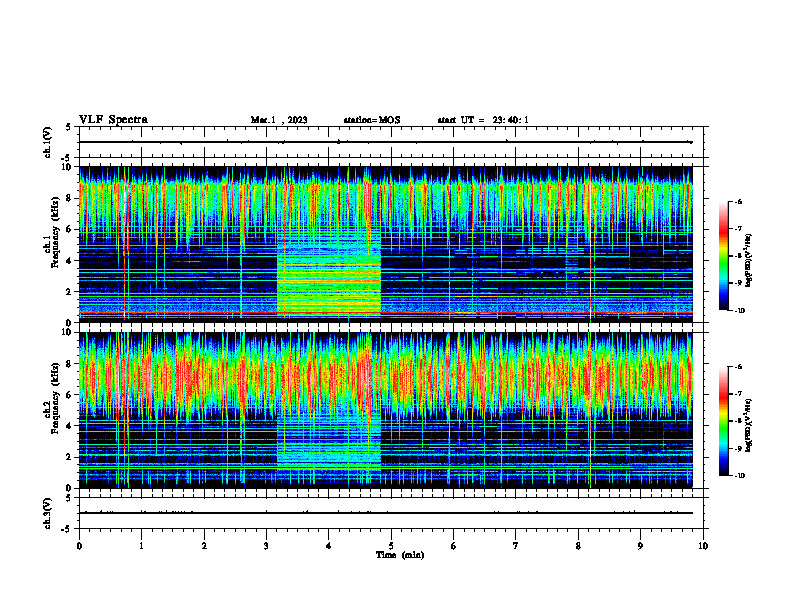
Task: Click the ch.2 spectrogram color scale bar
Action: pos(723,421)
